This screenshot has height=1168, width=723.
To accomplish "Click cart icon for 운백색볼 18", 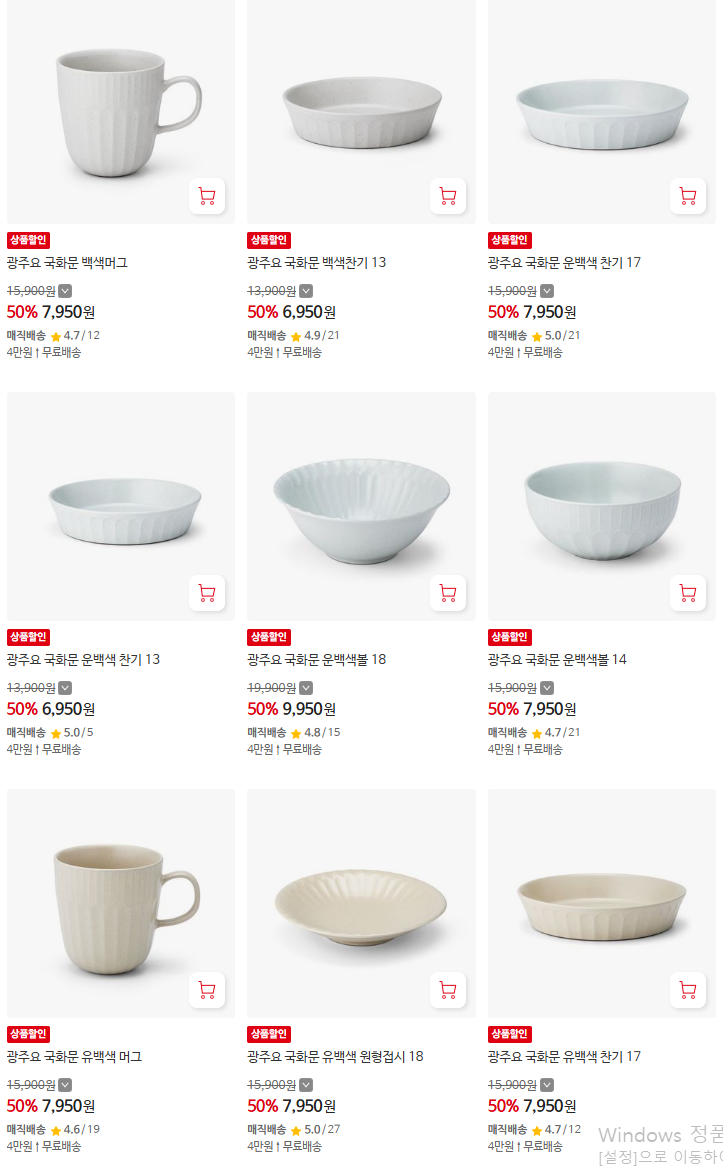I will pyautogui.click(x=448, y=594).
